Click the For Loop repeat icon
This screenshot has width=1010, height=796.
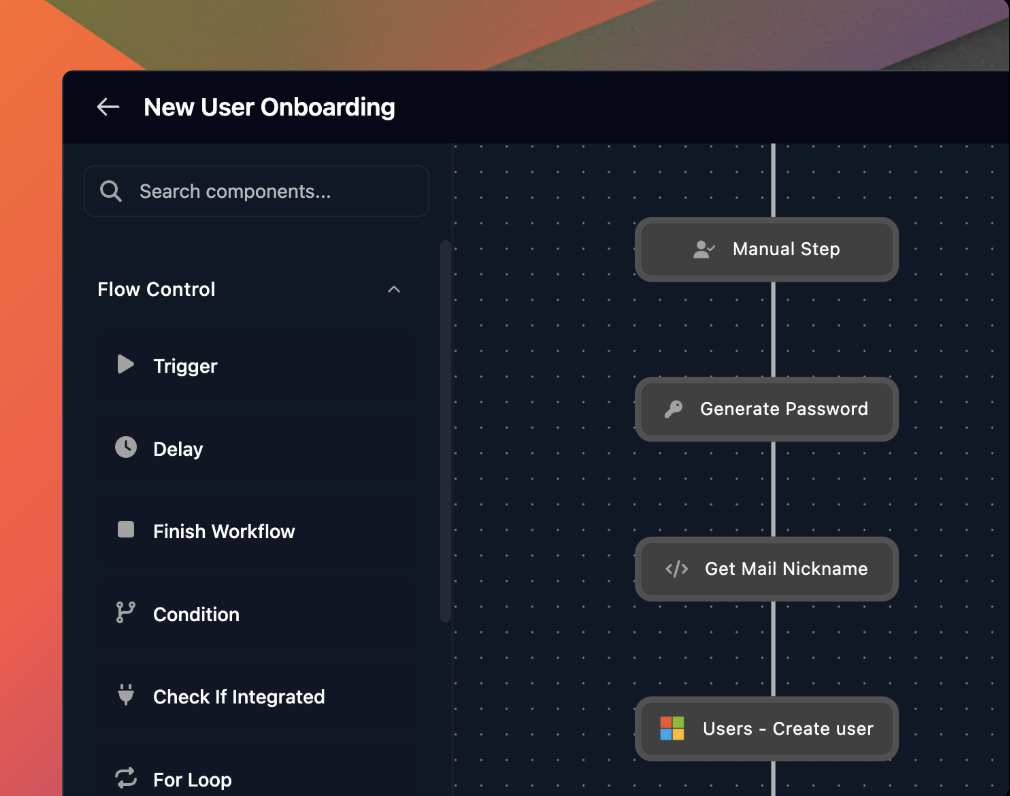coord(126,778)
